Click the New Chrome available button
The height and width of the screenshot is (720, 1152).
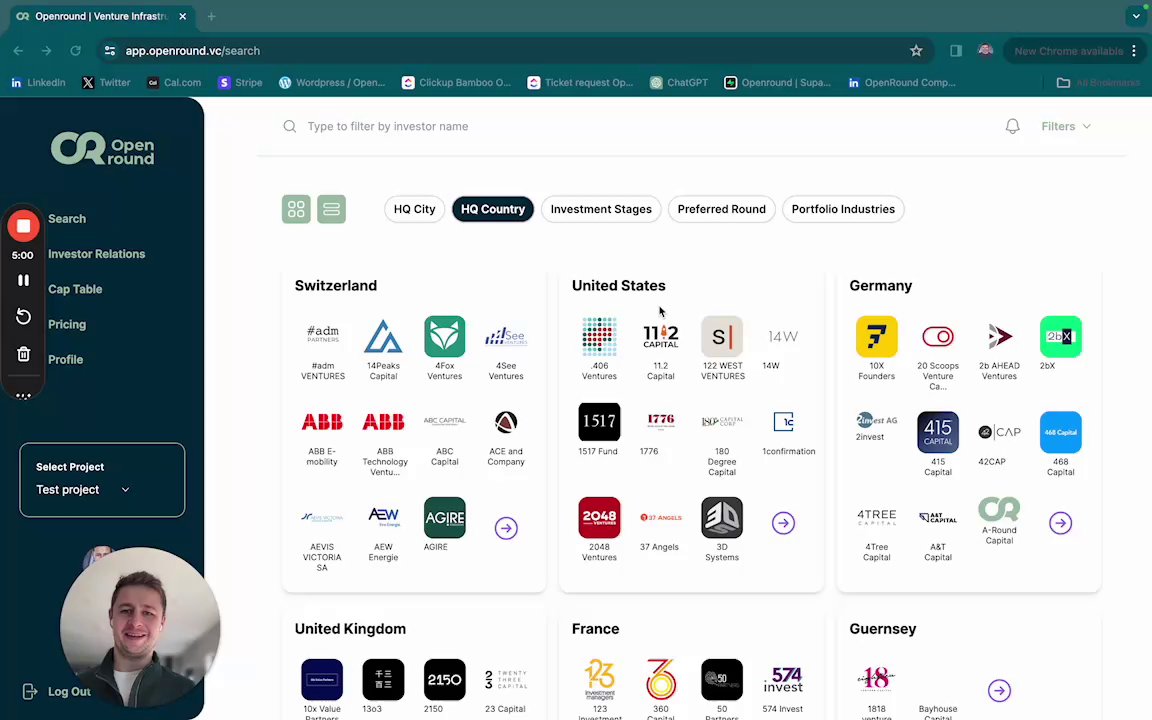pyautogui.click(x=1076, y=51)
